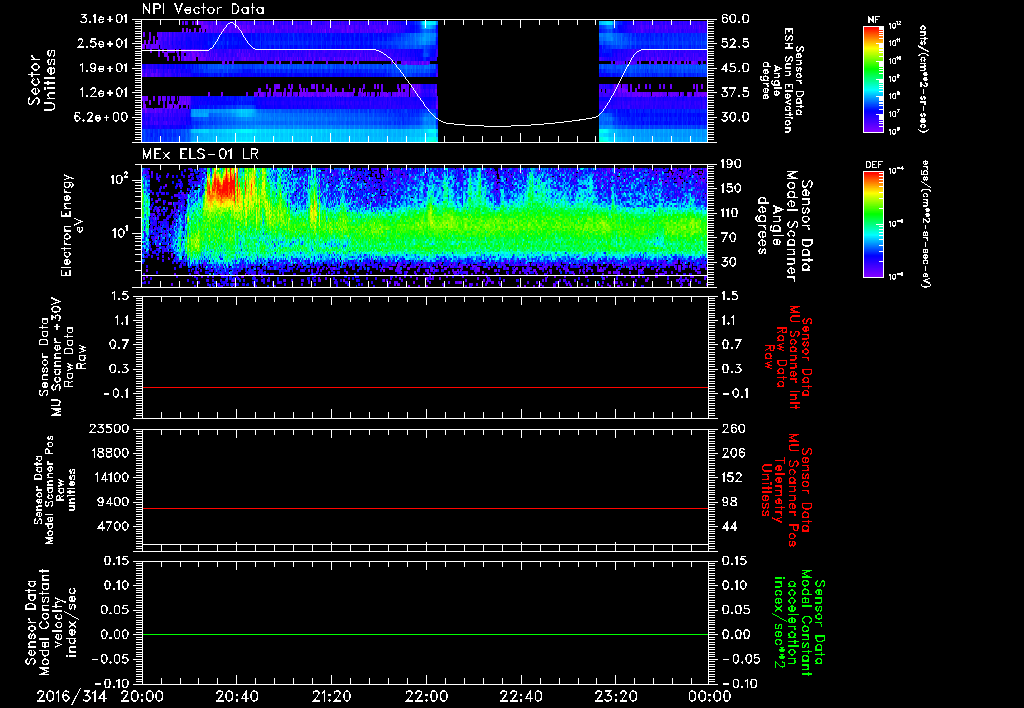The width and height of the screenshot is (1024, 708).
Task: Click the green "Model Constant acceleration" label
Action: [799, 624]
